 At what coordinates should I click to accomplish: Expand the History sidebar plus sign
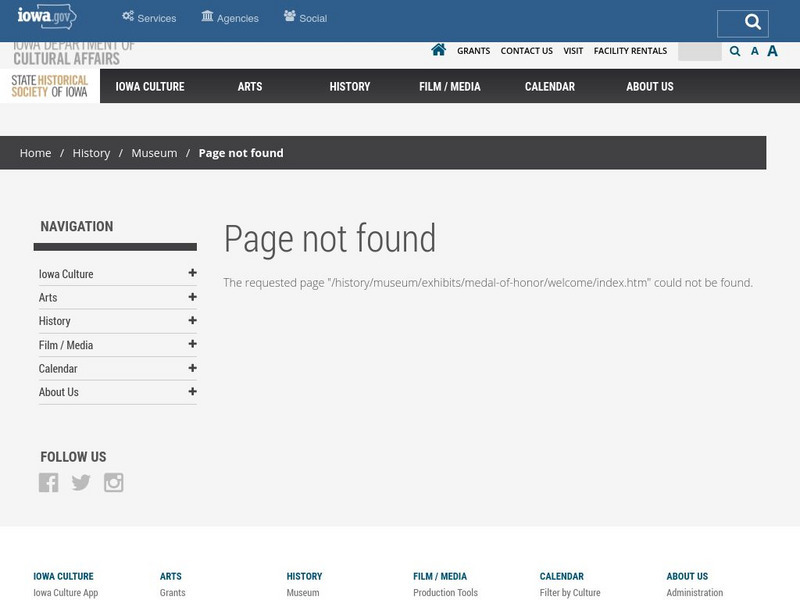pos(192,320)
